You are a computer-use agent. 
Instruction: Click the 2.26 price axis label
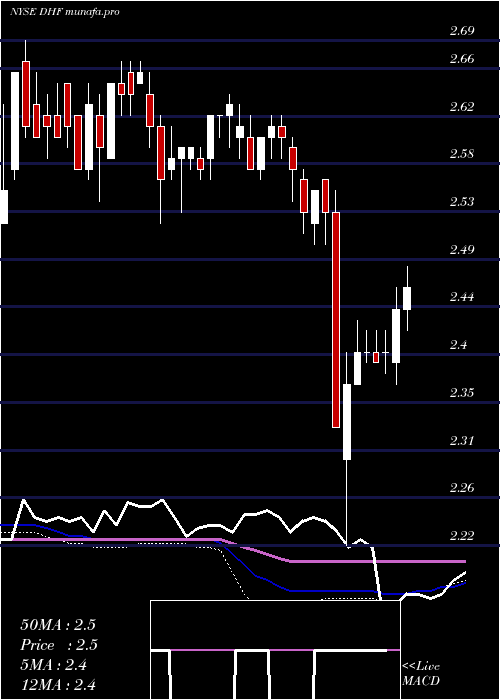462,488
